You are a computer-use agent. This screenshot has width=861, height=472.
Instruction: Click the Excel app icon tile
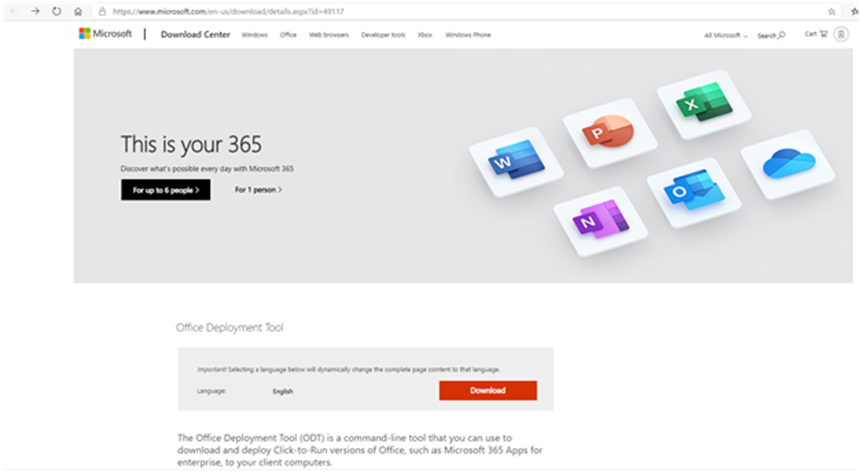point(704,103)
